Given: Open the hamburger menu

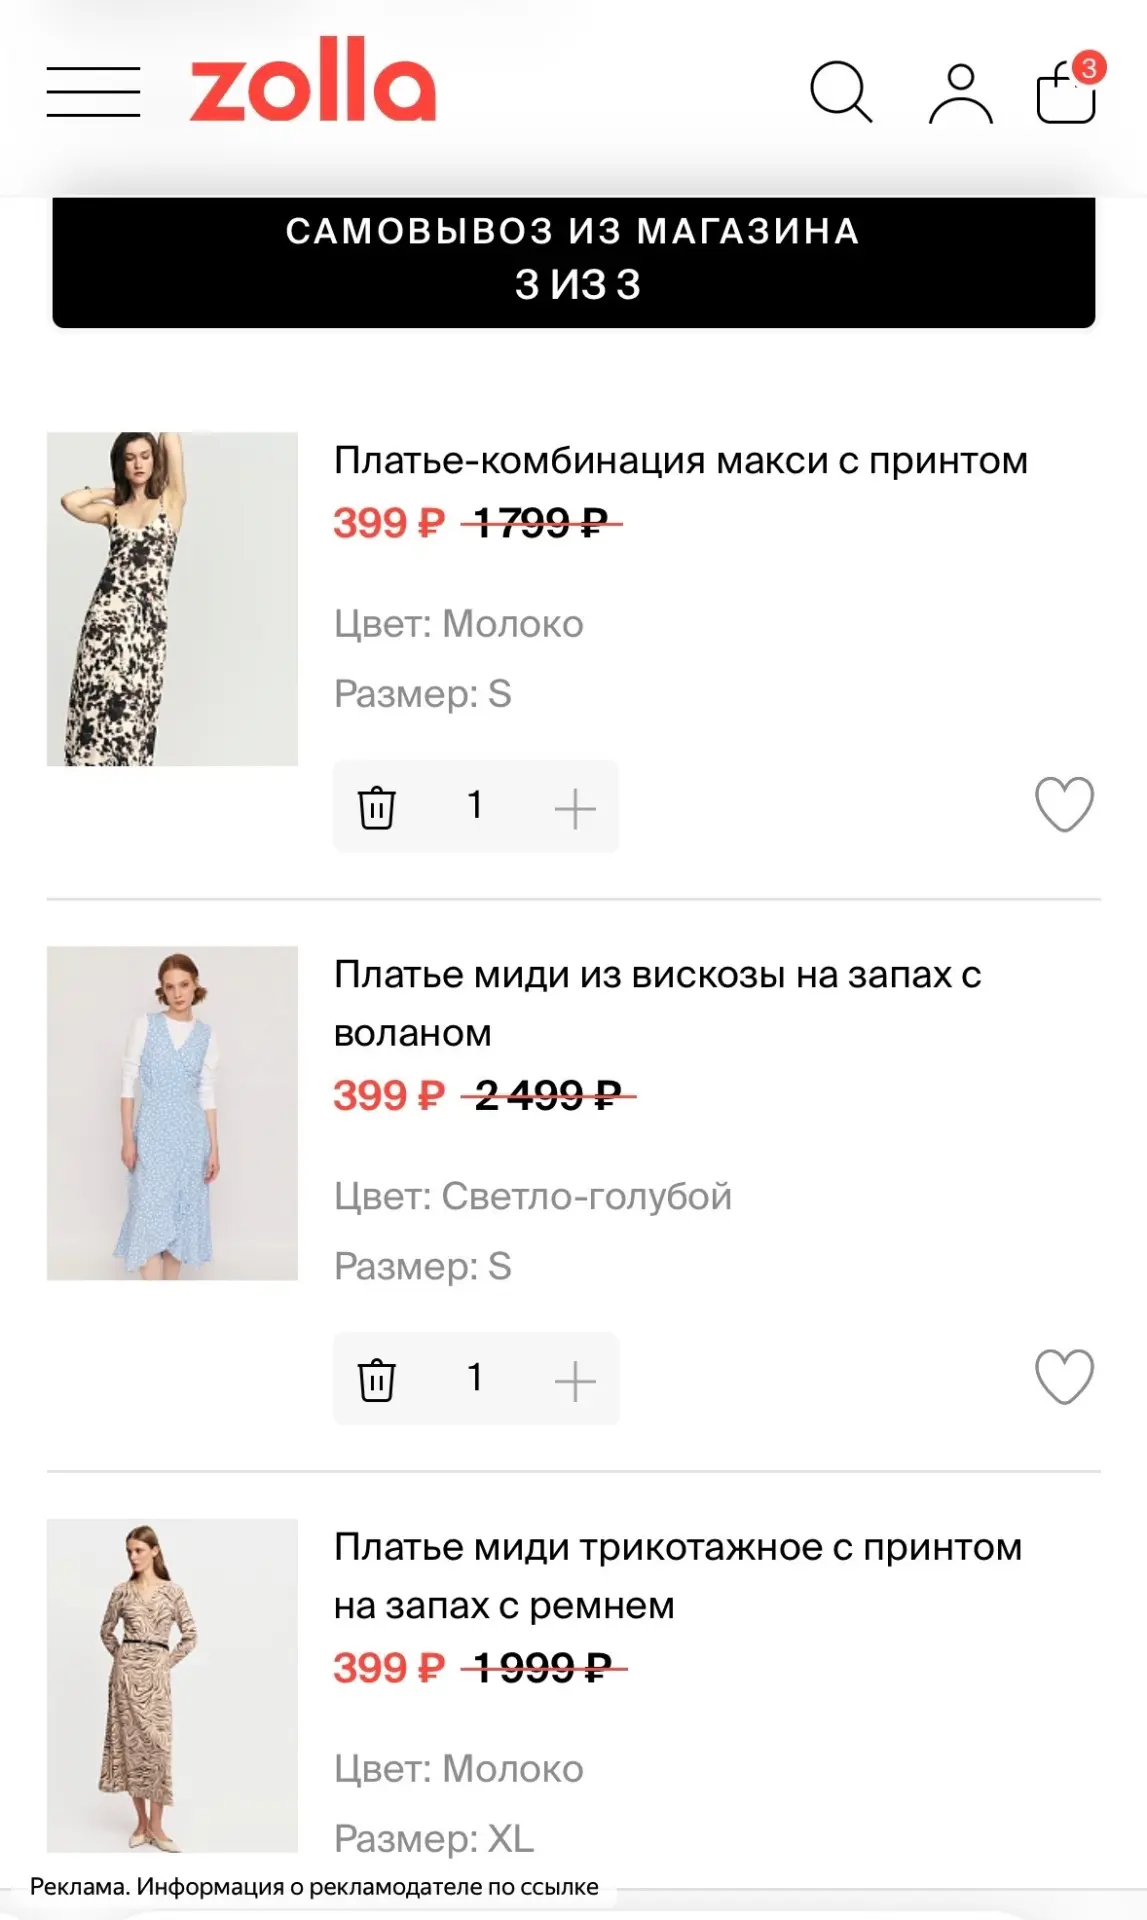Looking at the screenshot, I should (93, 92).
